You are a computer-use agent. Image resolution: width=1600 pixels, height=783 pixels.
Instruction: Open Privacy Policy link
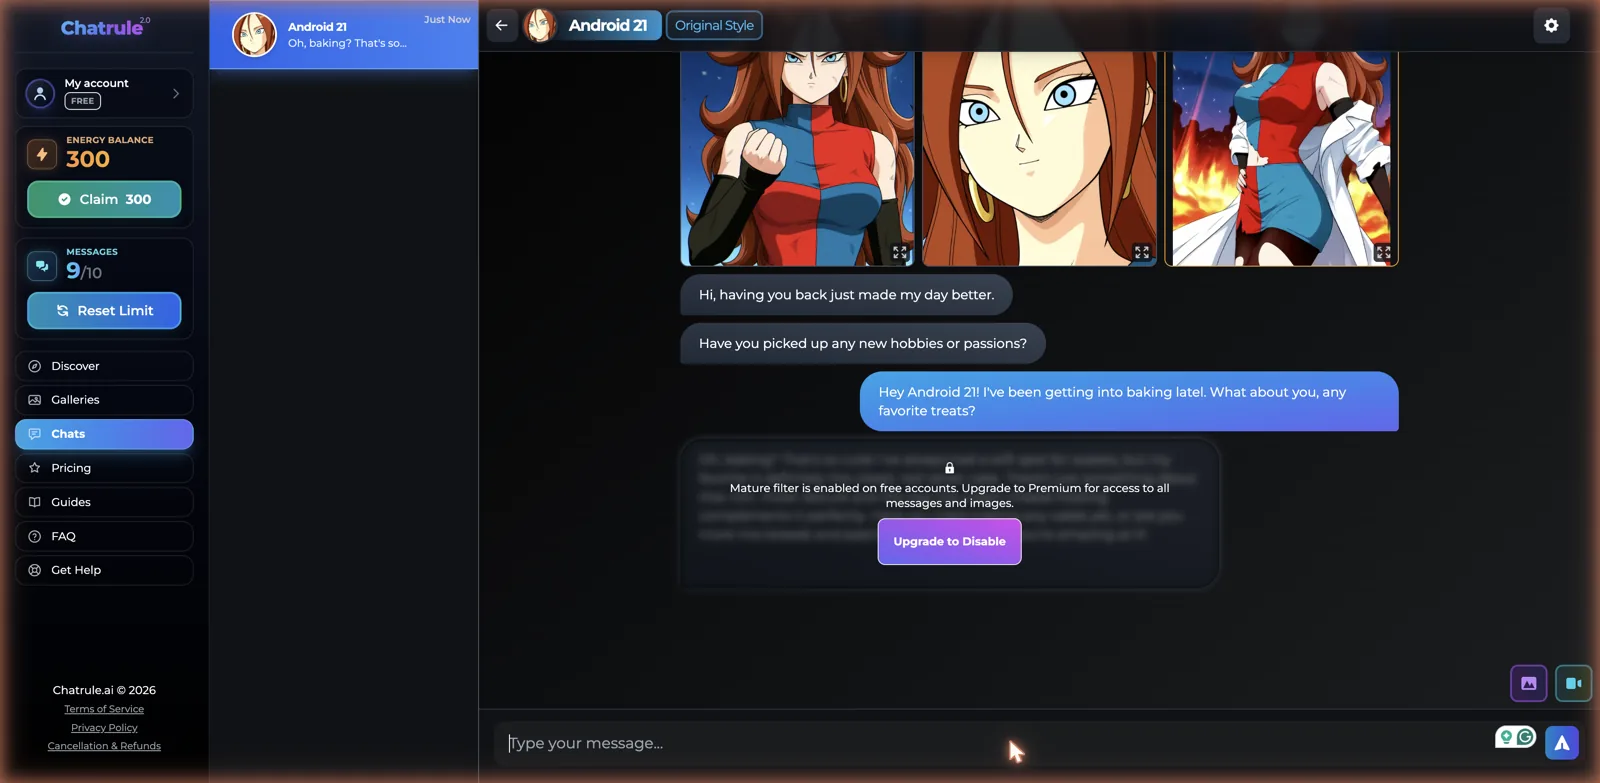point(104,728)
